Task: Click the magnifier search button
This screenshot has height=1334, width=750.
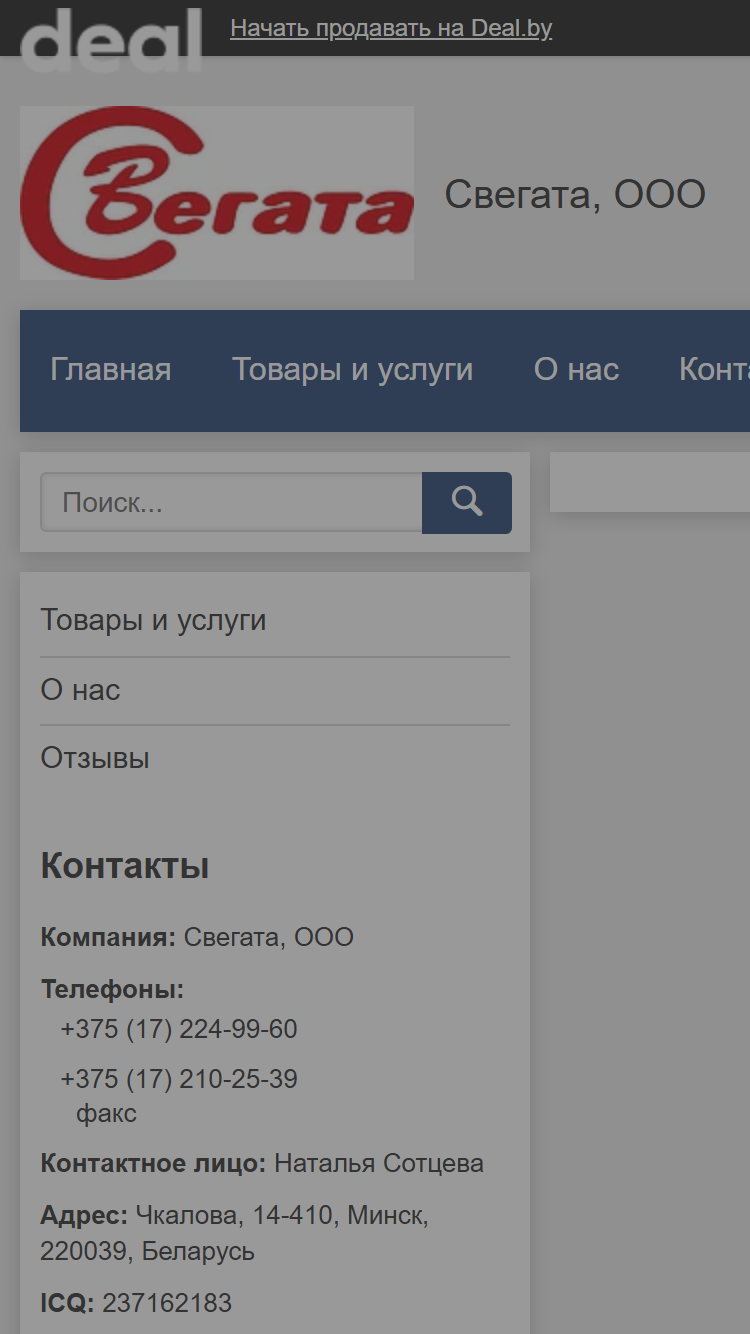Action: pyautogui.click(x=467, y=502)
